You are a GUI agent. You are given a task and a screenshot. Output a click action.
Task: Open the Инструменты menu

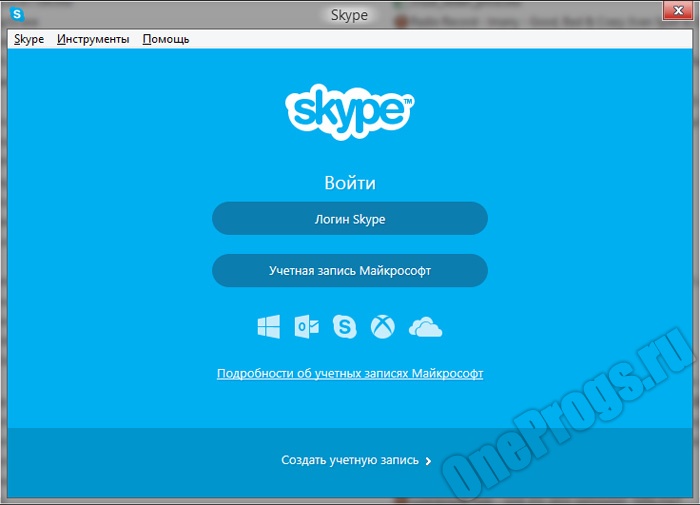93,39
